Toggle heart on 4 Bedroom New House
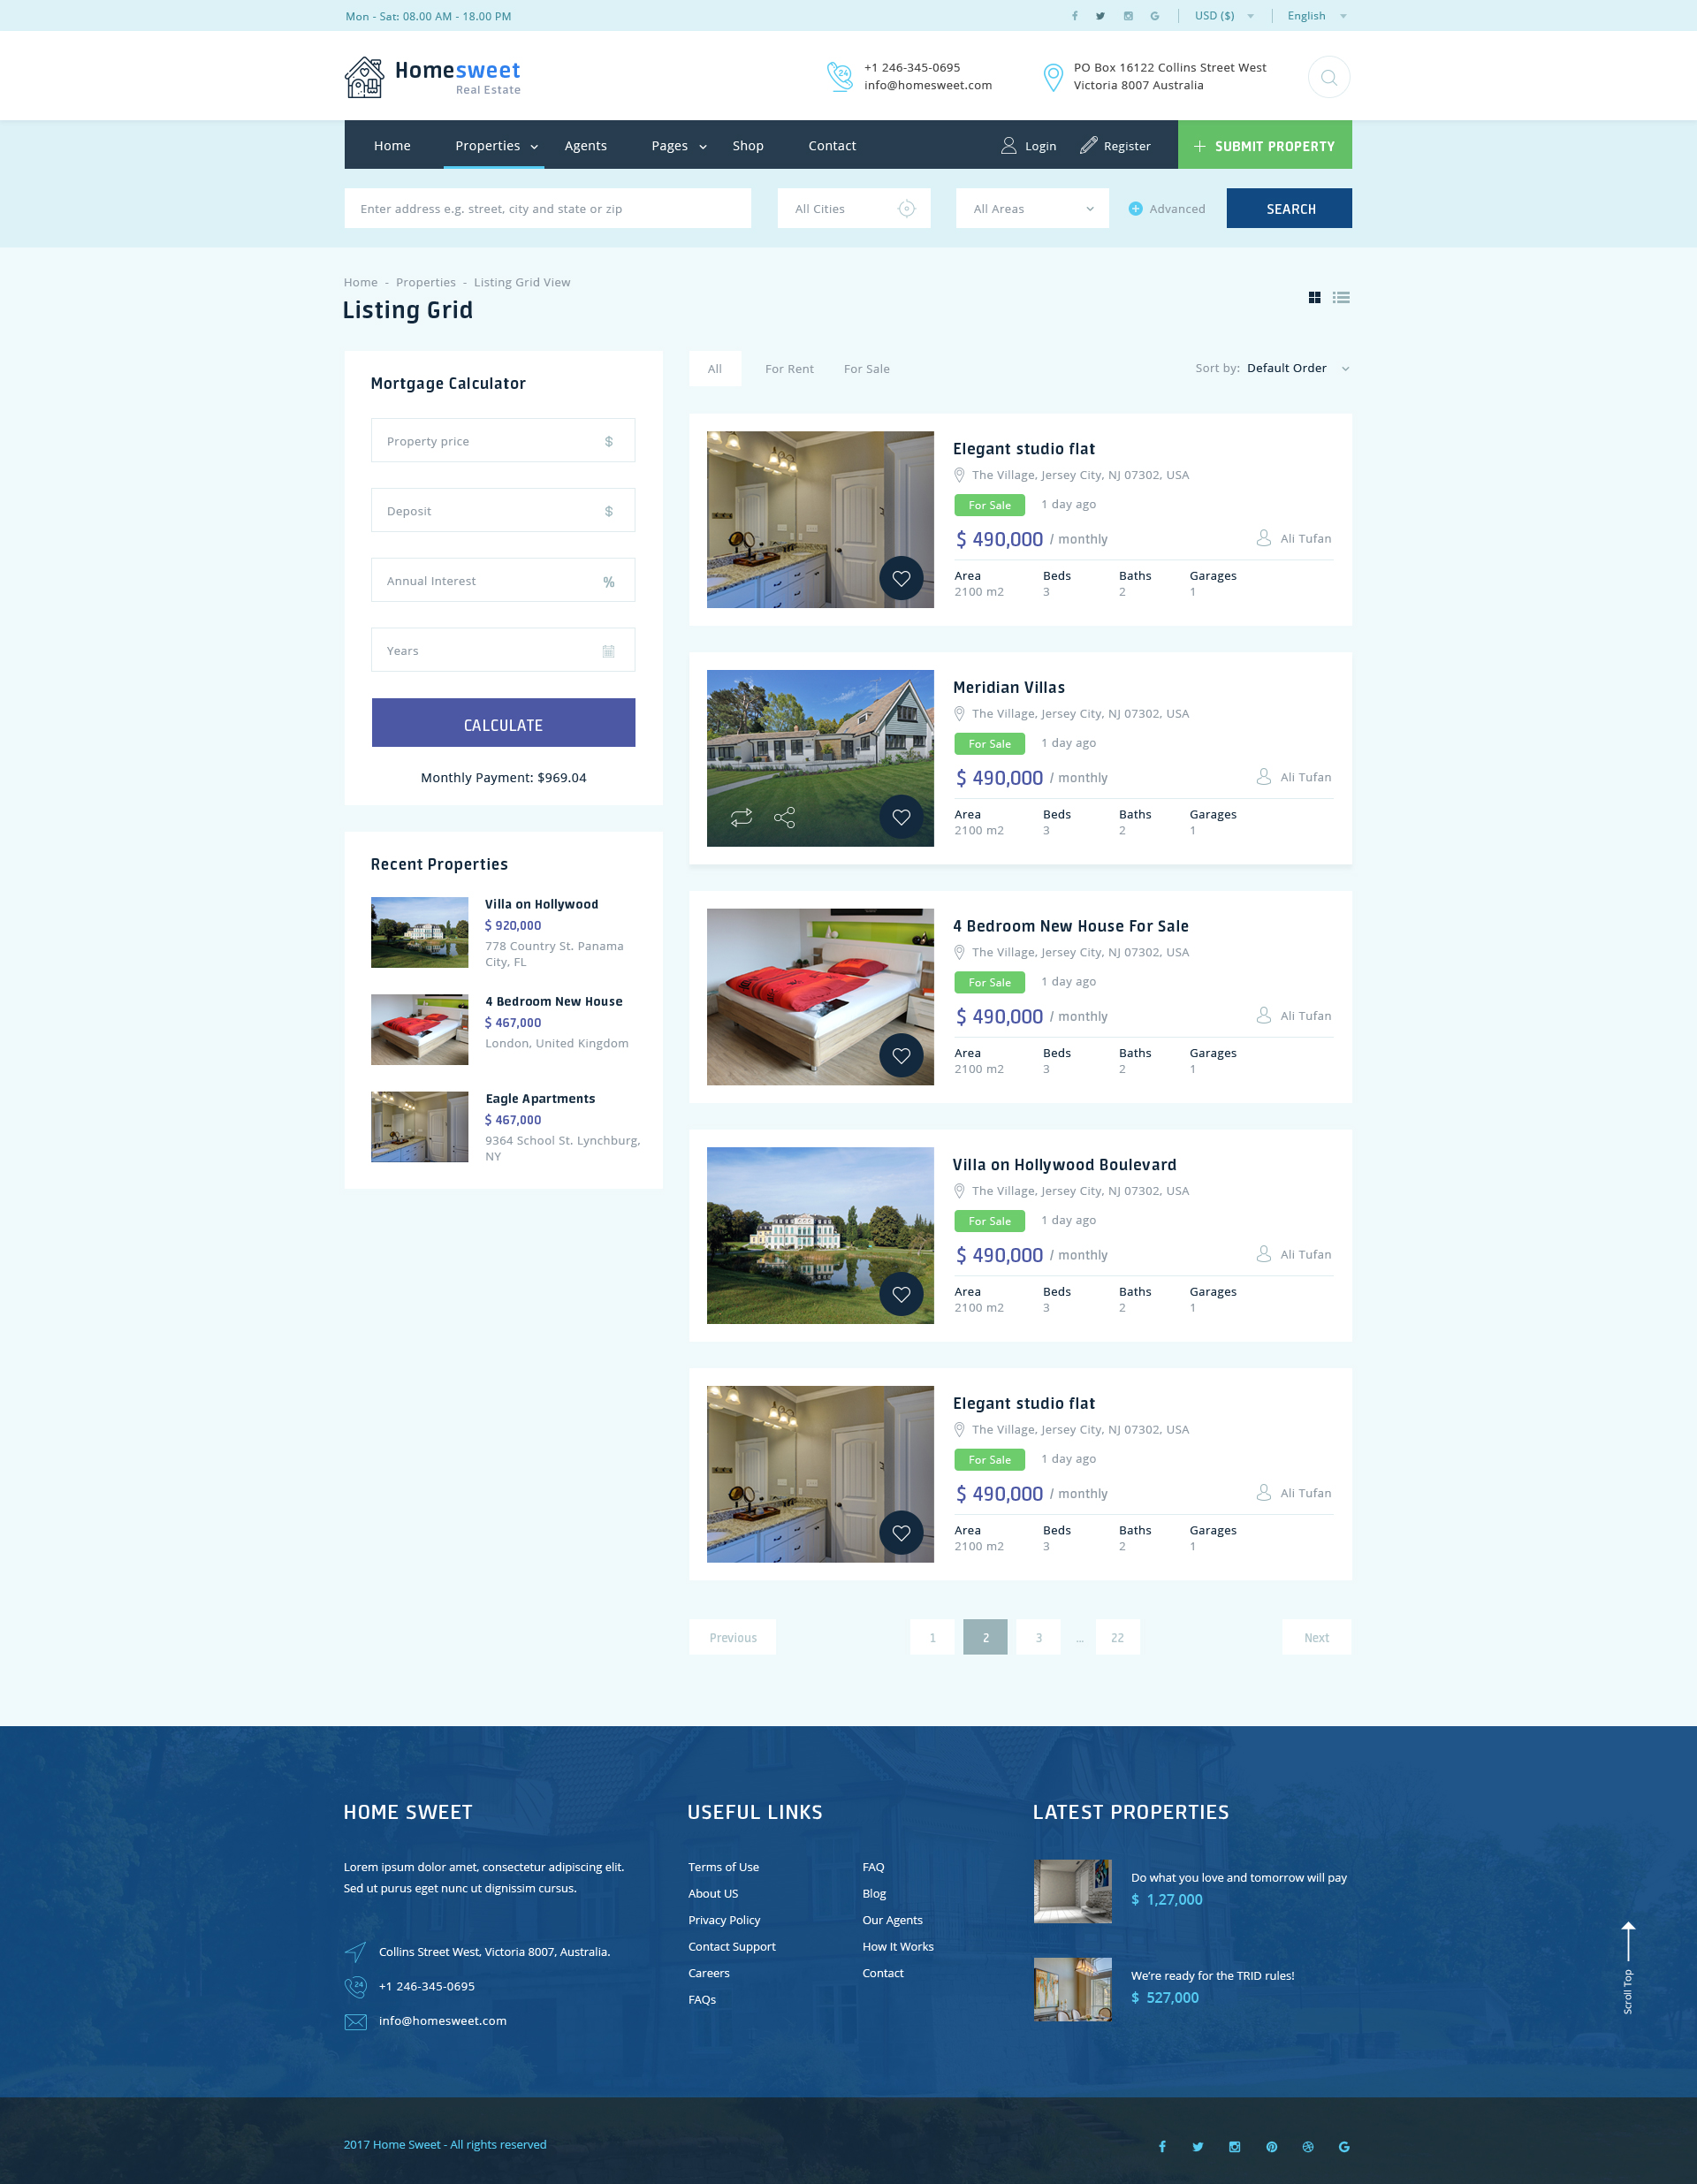This screenshot has width=1697, height=2184. pyautogui.click(x=901, y=1055)
